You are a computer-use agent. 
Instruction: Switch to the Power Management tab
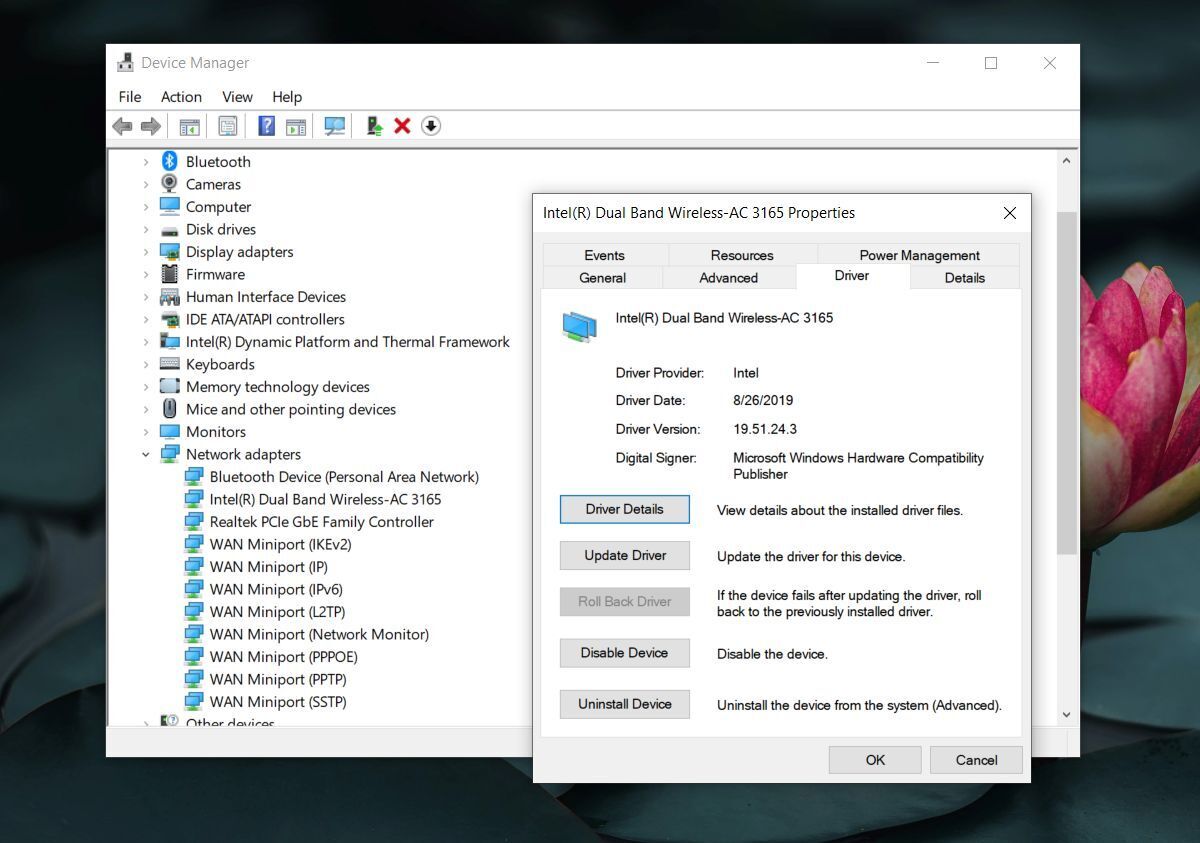919,255
